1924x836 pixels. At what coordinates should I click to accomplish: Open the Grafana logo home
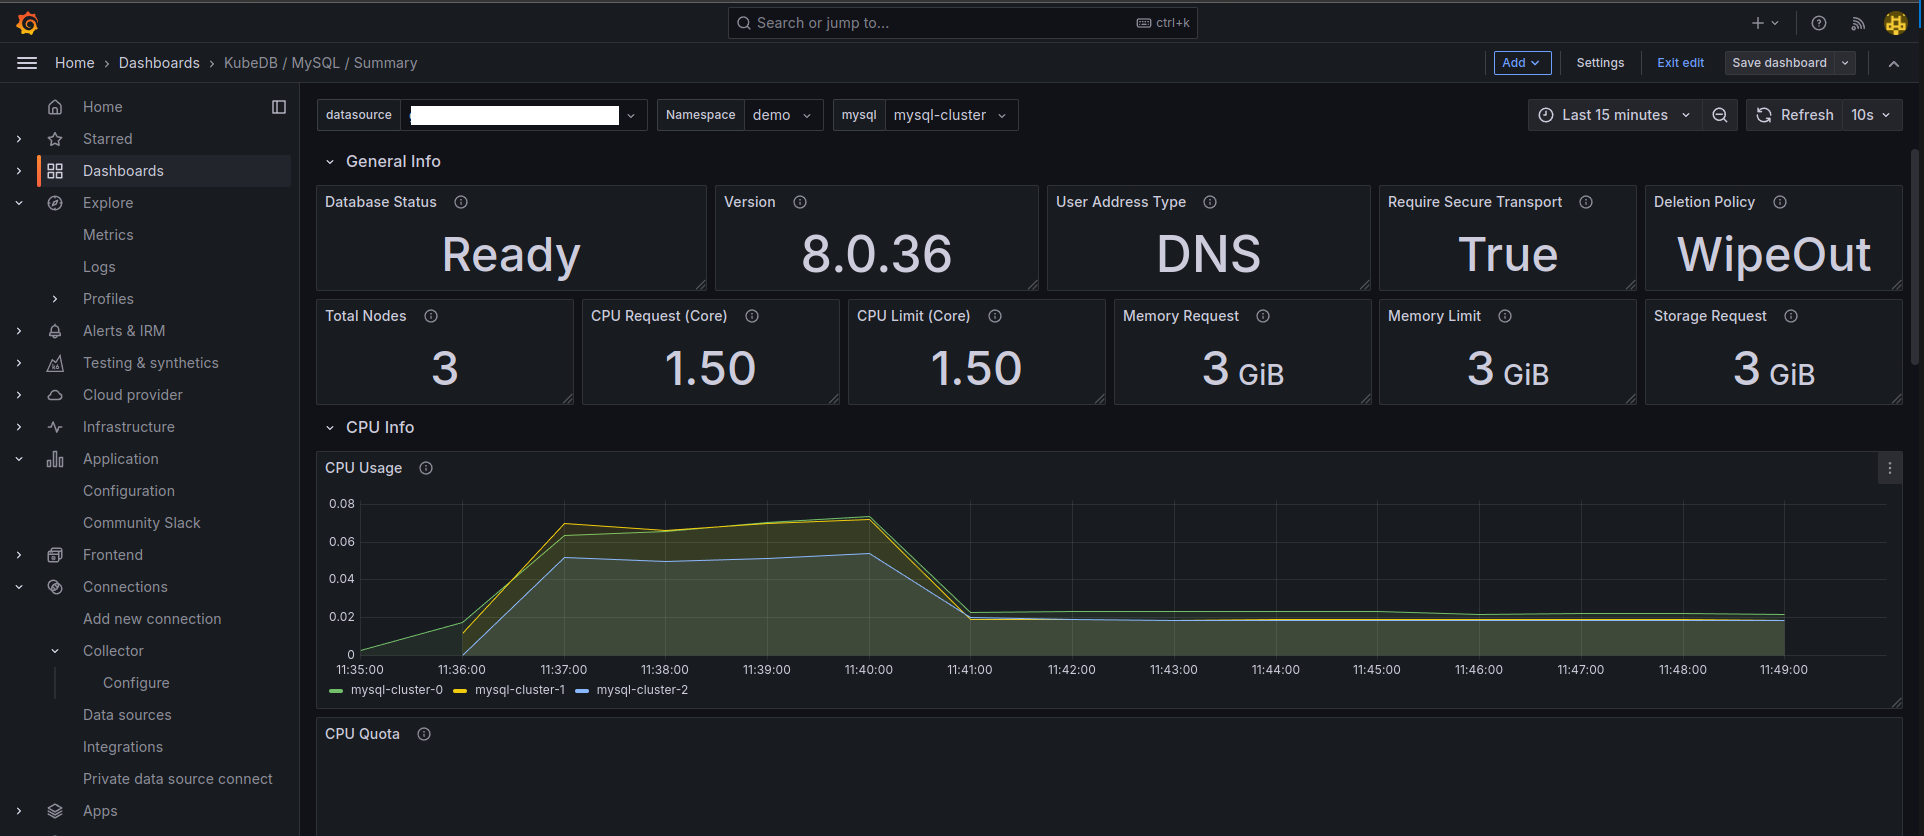coord(27,23)
